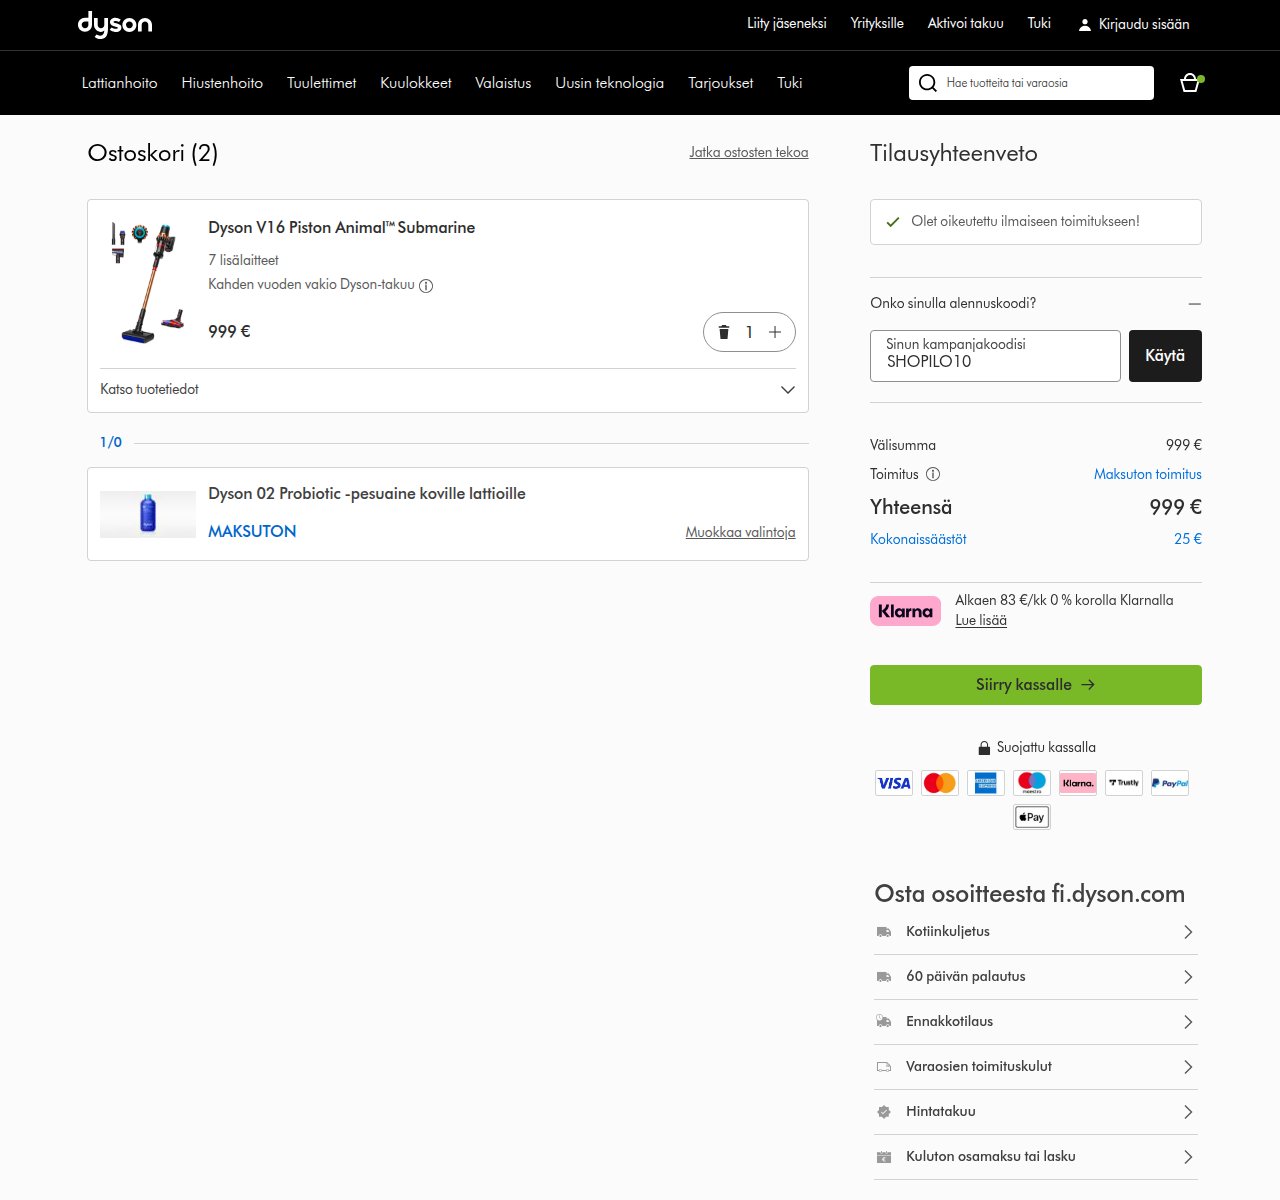Screen dimensions: 1280x1200
Task: Click the calendar icon beside Kuluton osamaksu
Action: (x=884, y=1157)
